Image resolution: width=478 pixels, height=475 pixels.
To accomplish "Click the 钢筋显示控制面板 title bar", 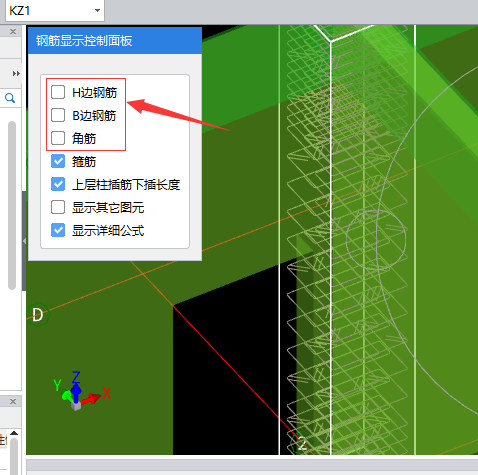I will click(x=115, y=41).
